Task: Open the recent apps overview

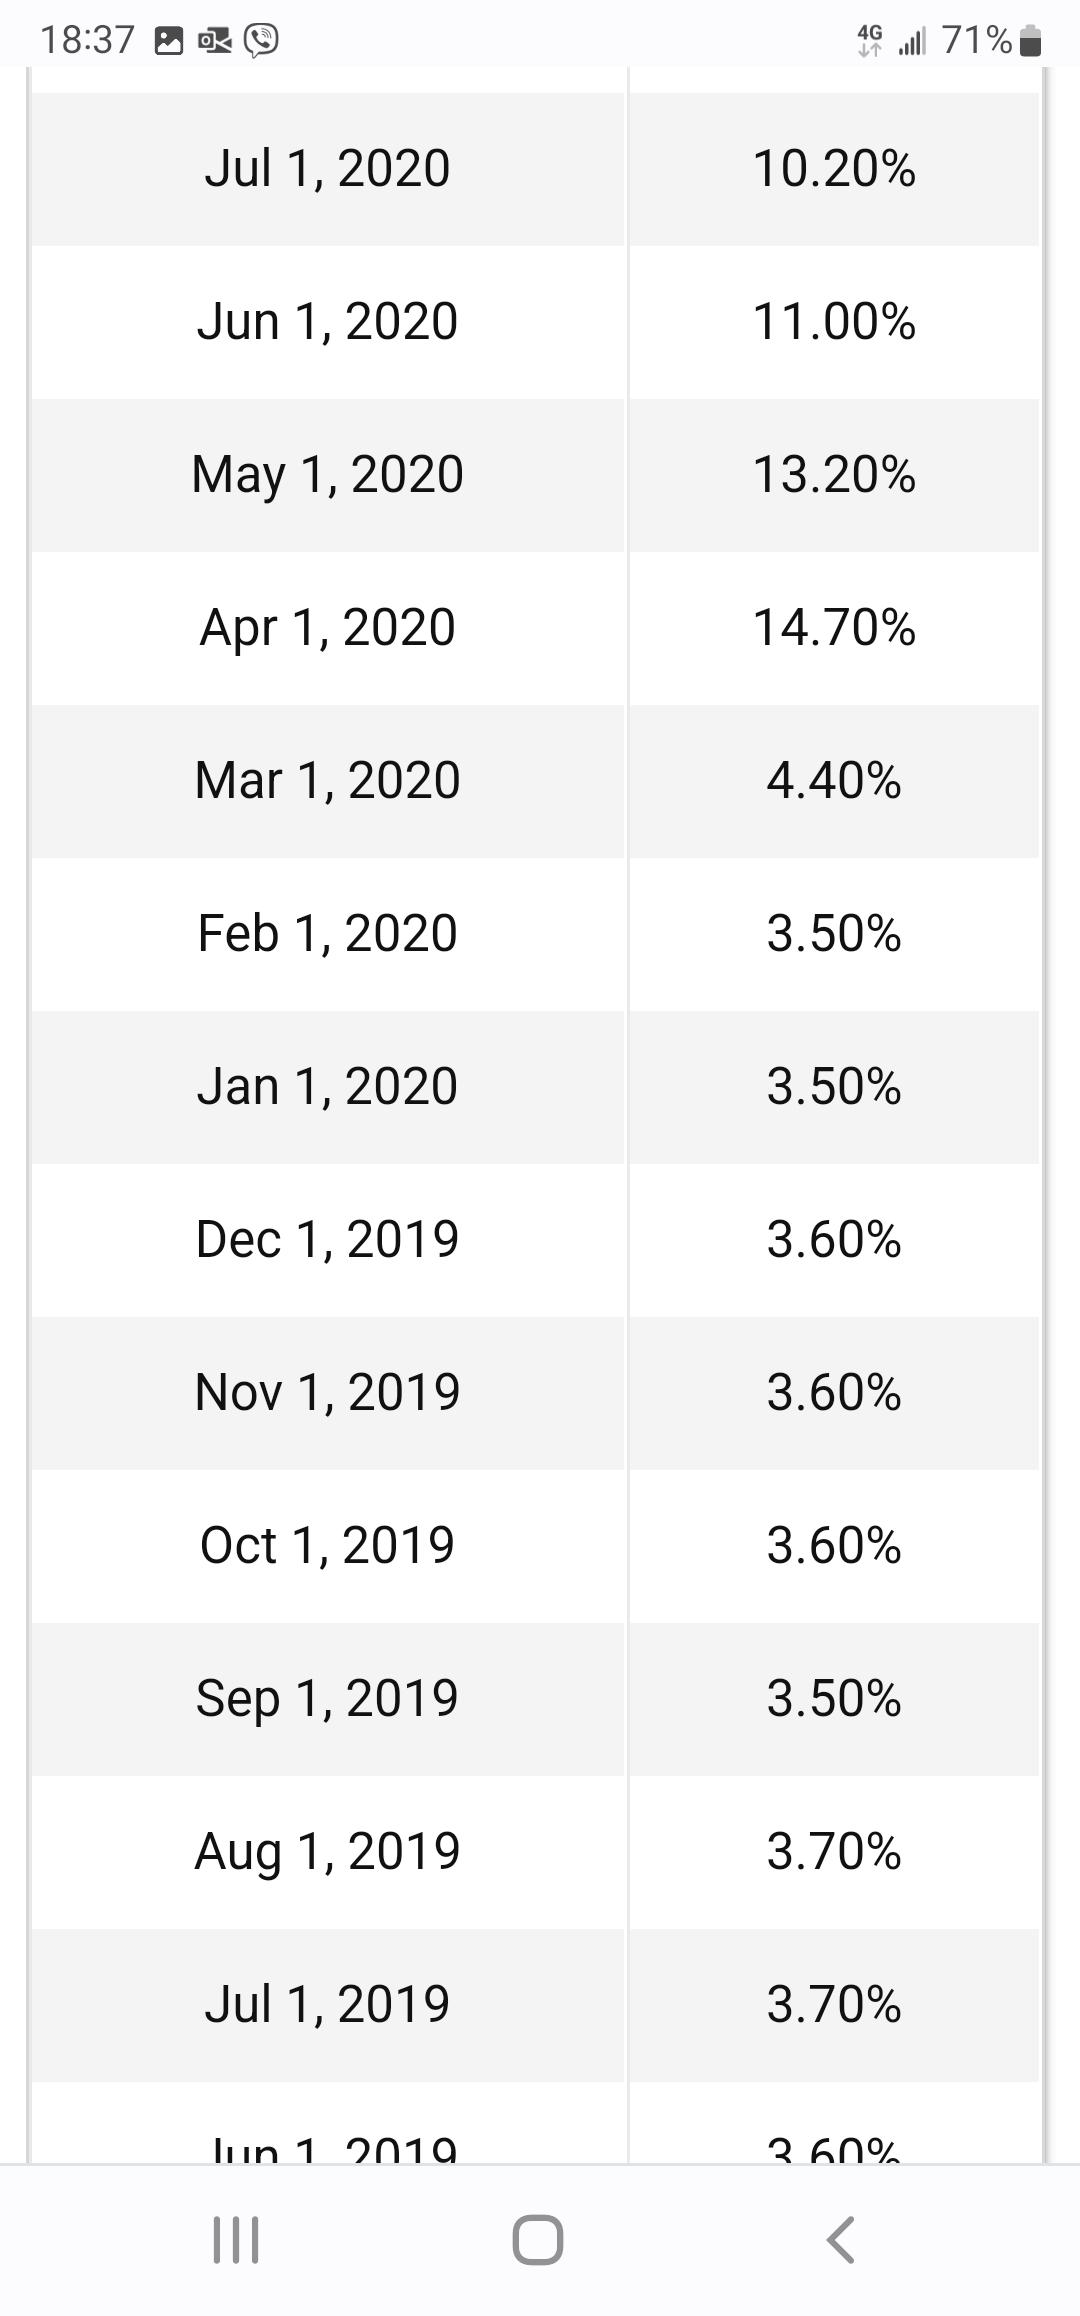Action: 237,2240
